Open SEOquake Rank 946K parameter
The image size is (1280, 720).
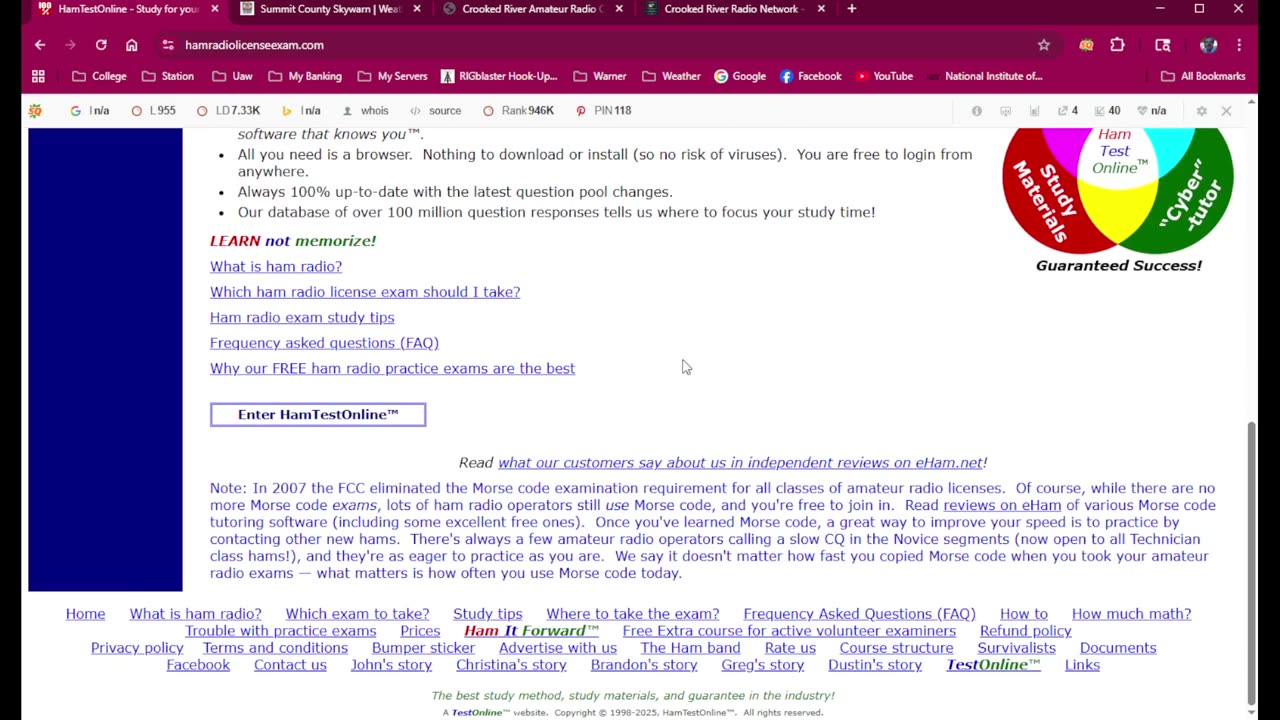pos(518,111)
